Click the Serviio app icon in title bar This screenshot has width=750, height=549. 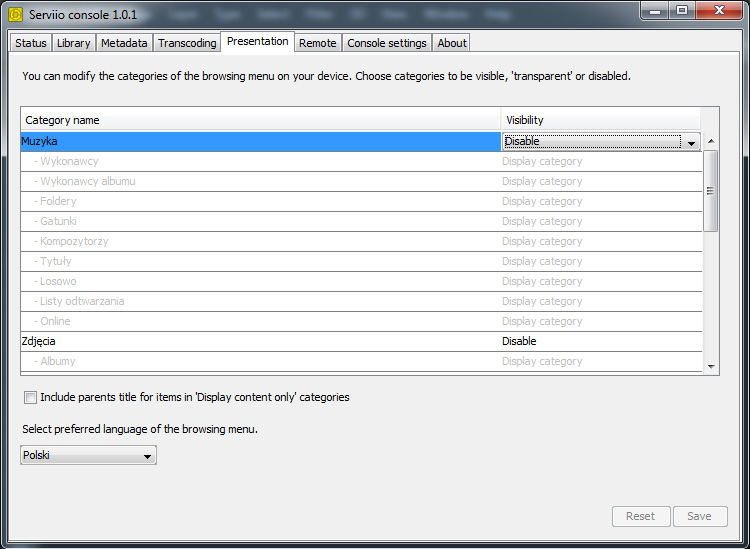(15, 14)
